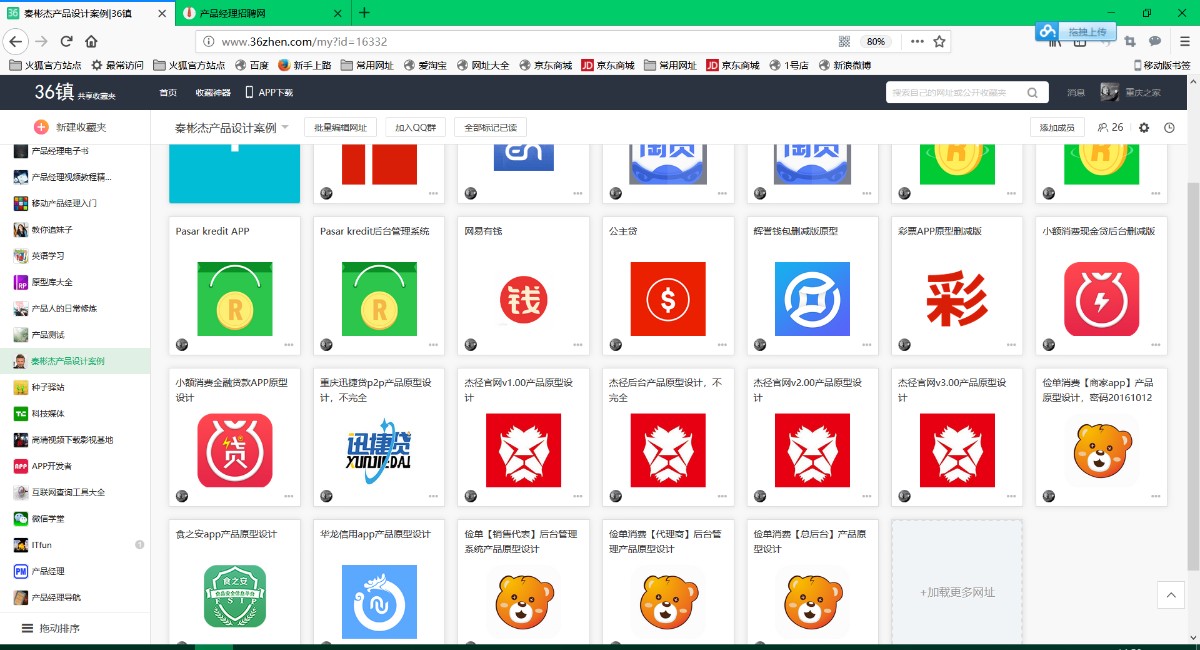Image resolution: width=1200 pixels, height=650 pixels.
Task: Bookmark this page with the star icon
Action: [939, 42]
